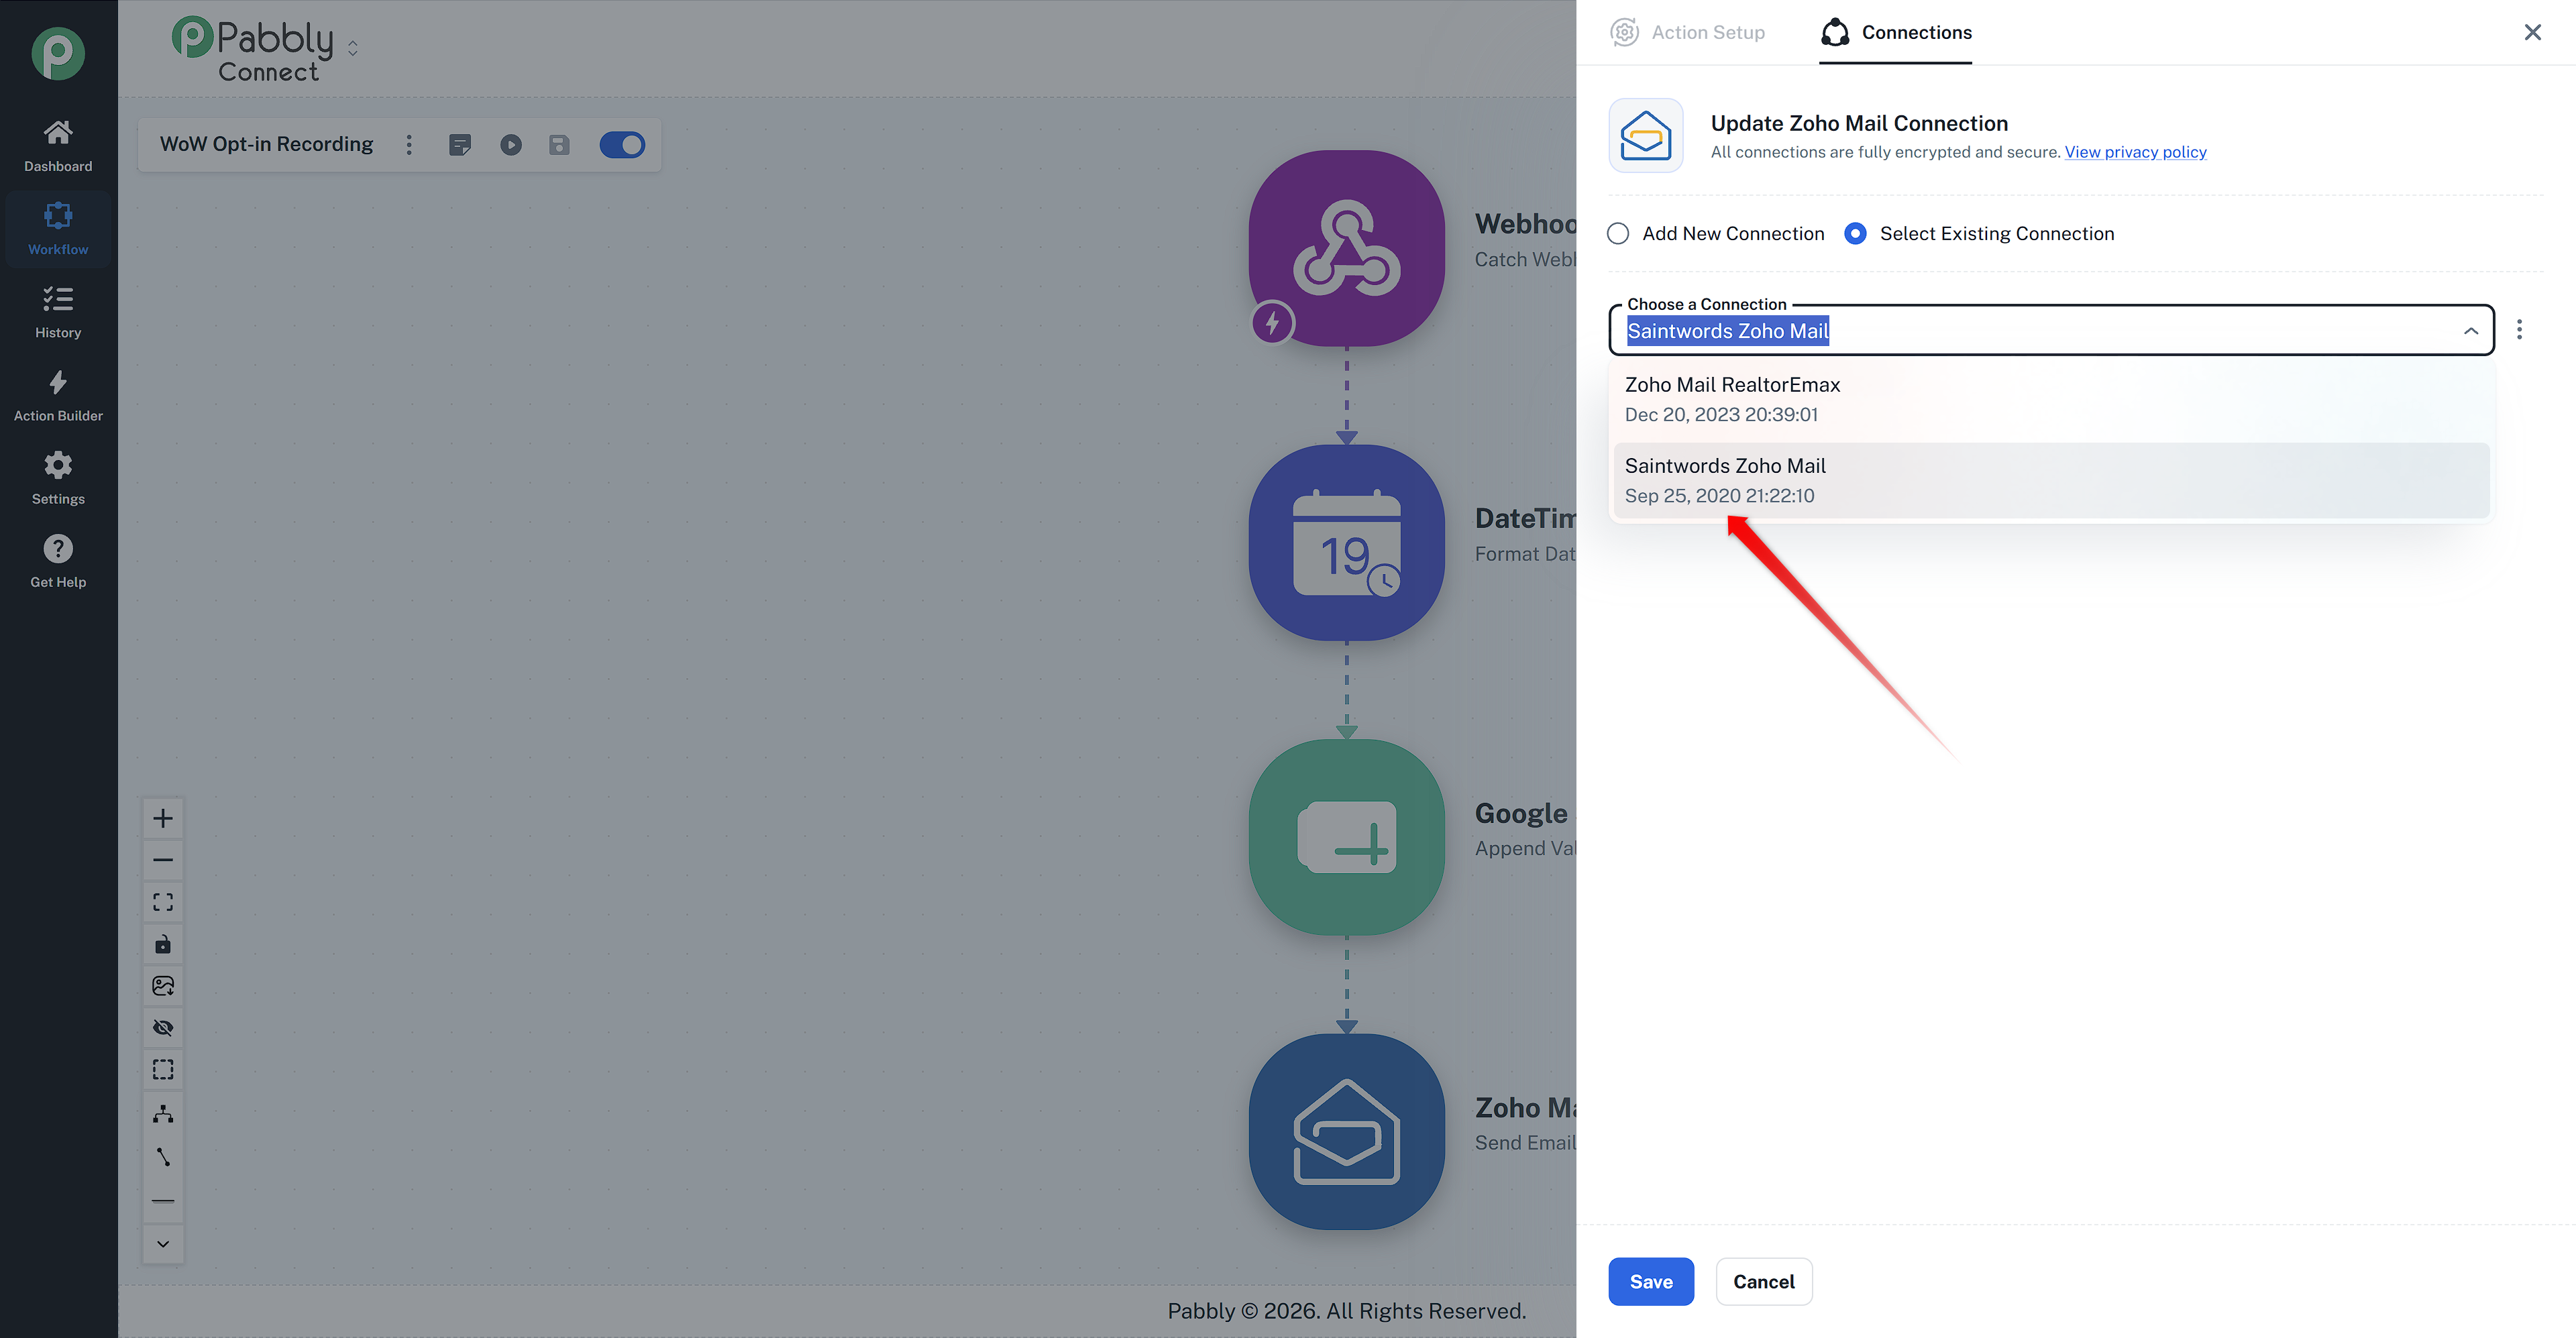Choose Add New Connection option
The height and width of the screenshot is (1338, 2576).
(1716, 233)
